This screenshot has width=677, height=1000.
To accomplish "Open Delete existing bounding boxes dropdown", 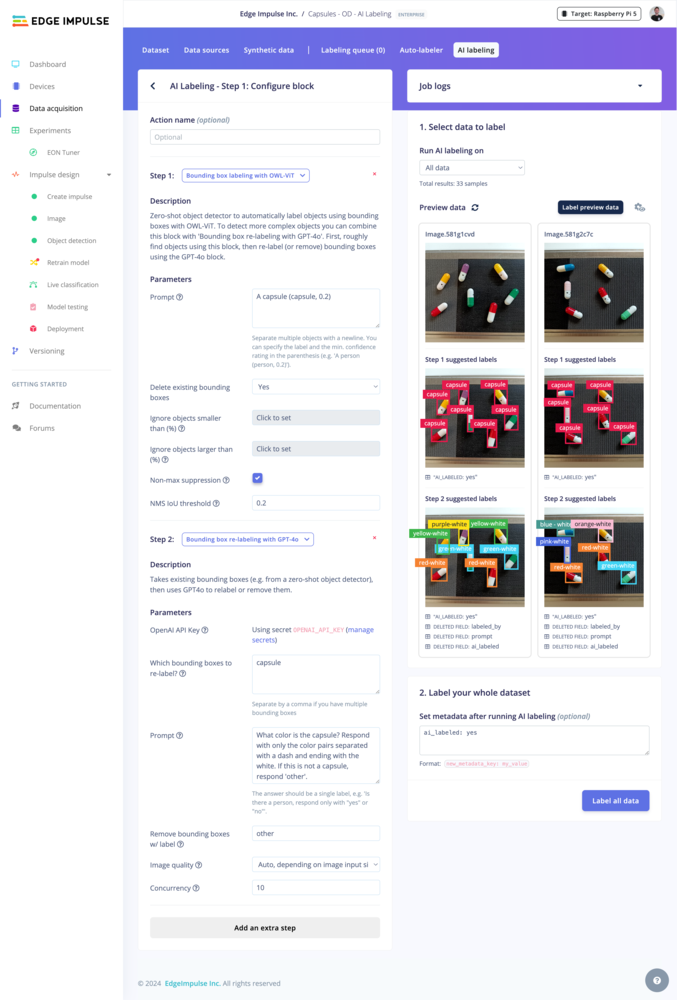I will (316, 387).
